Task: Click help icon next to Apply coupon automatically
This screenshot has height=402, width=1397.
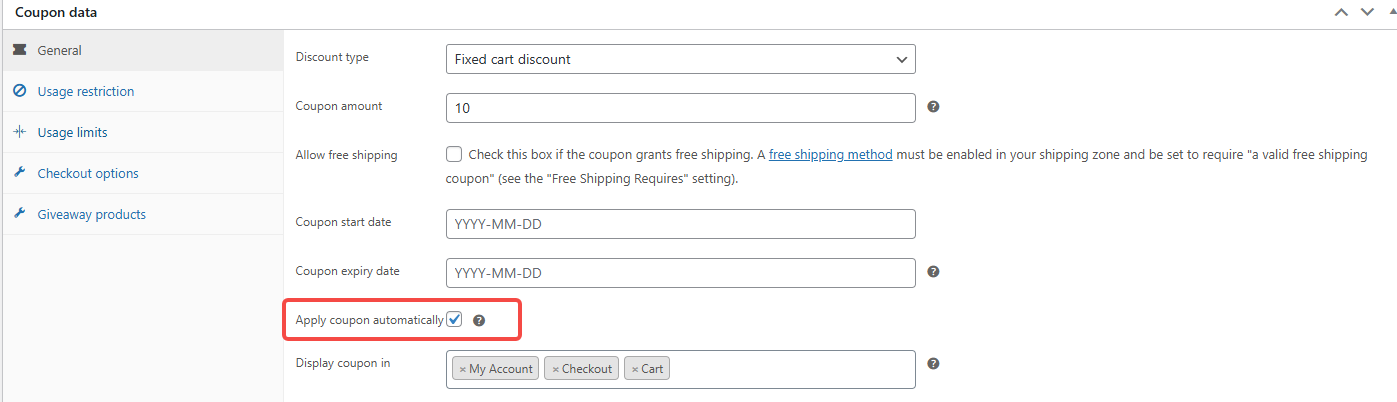Action: (x=479, y=321)
